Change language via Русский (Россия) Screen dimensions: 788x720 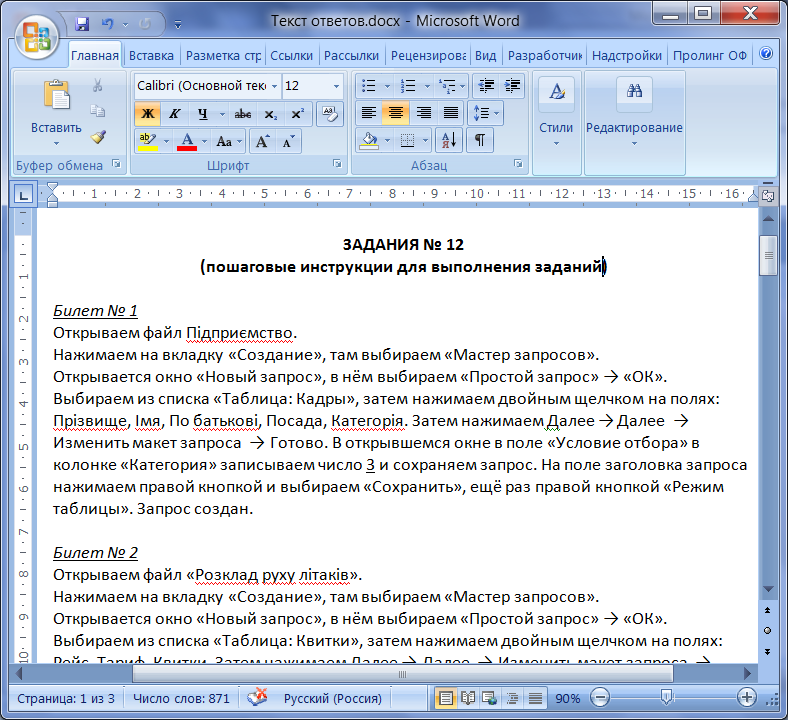(x=333, y=698)
